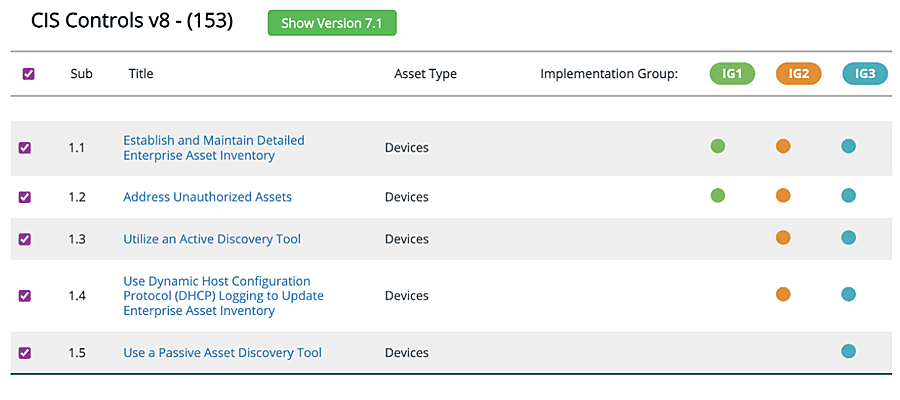Viewport: 900px width, 400px height.
Task: Click the Devices cell in row 1.5
Action: [407, 352]
